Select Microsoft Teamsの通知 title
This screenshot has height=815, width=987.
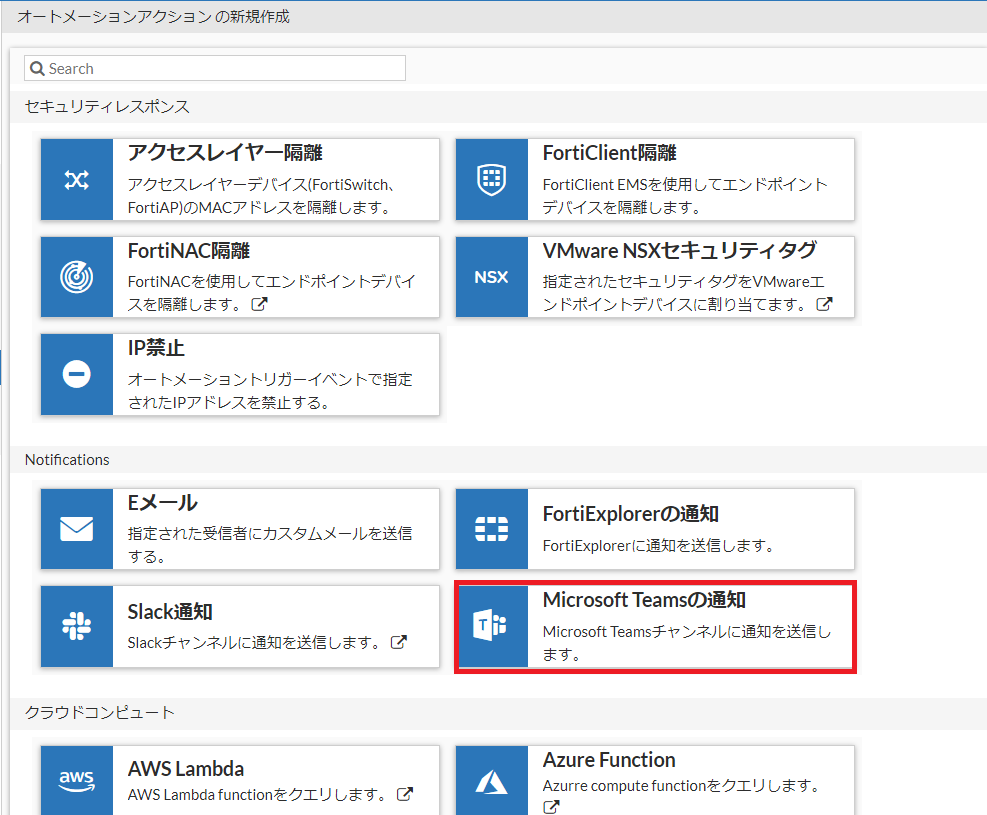coord(644,600)
